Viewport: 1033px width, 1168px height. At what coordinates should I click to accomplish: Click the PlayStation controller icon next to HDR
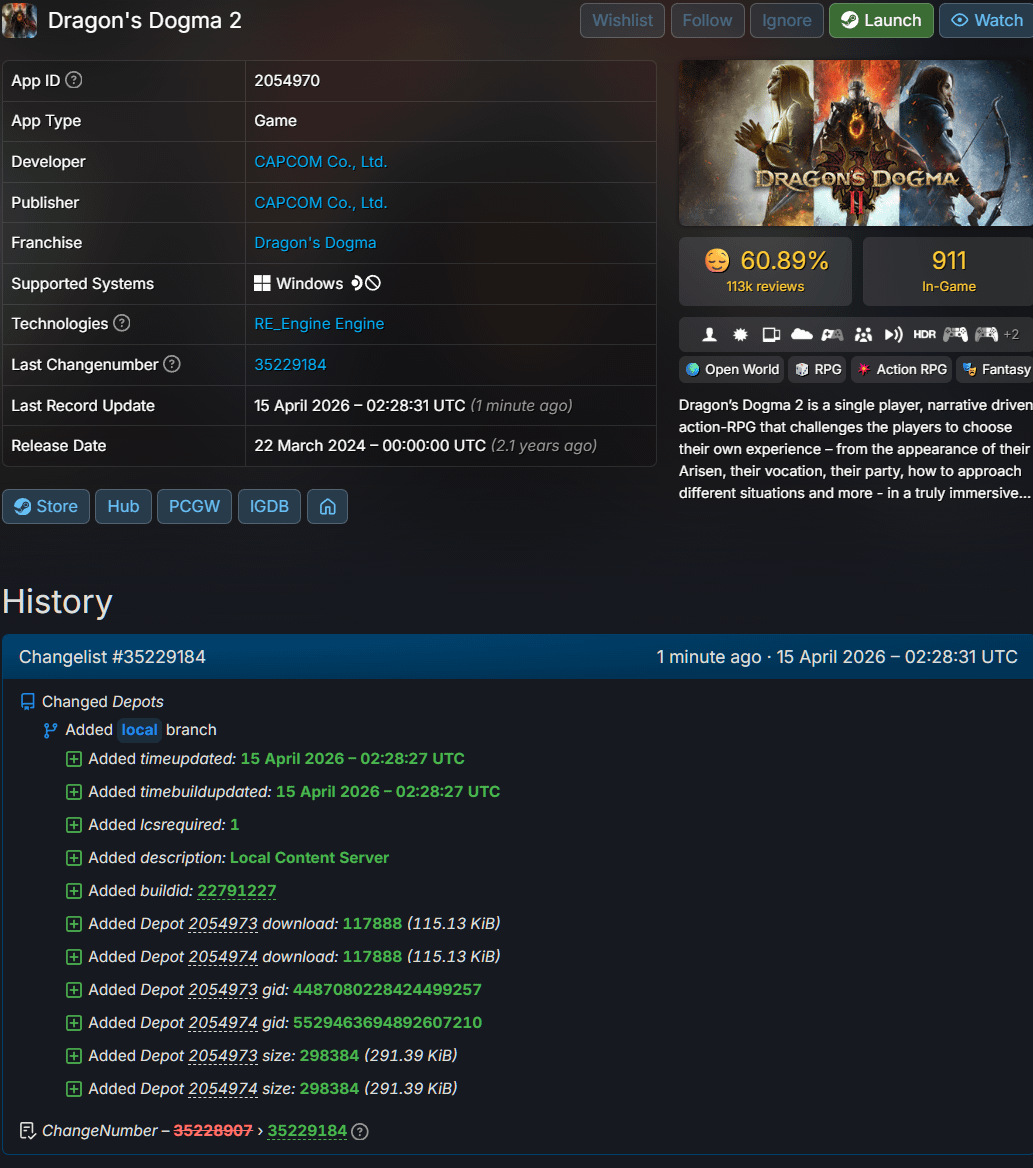point(956,334)
